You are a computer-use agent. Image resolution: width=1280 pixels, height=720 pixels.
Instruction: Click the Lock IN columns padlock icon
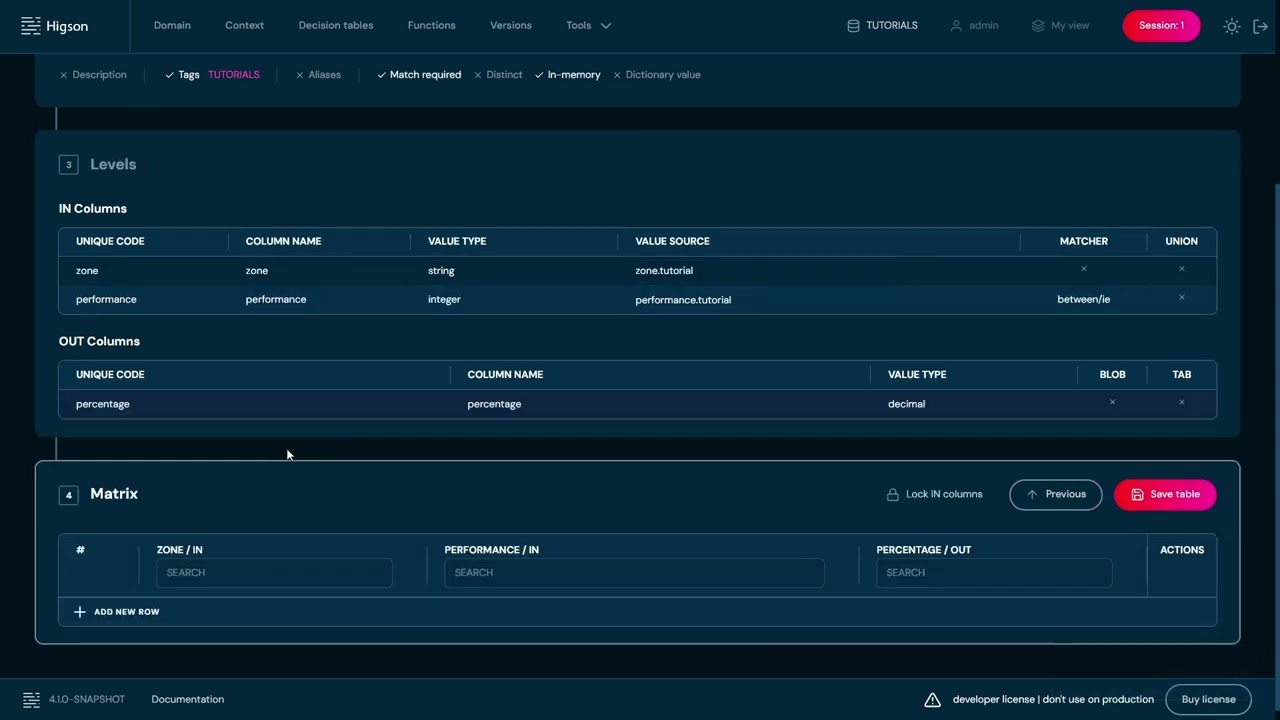click(x=892, y=494)
